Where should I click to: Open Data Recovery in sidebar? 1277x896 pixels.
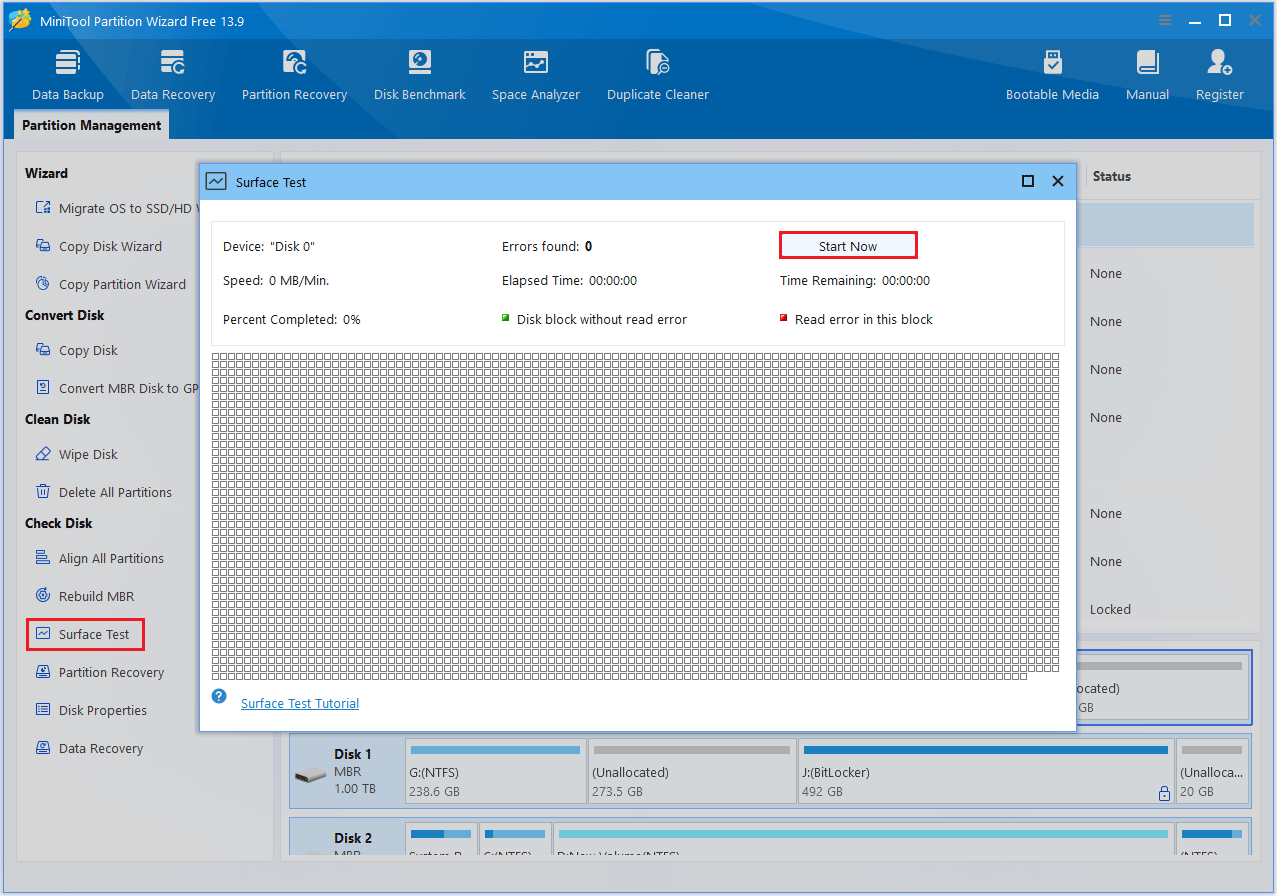[x=89, y=748]
